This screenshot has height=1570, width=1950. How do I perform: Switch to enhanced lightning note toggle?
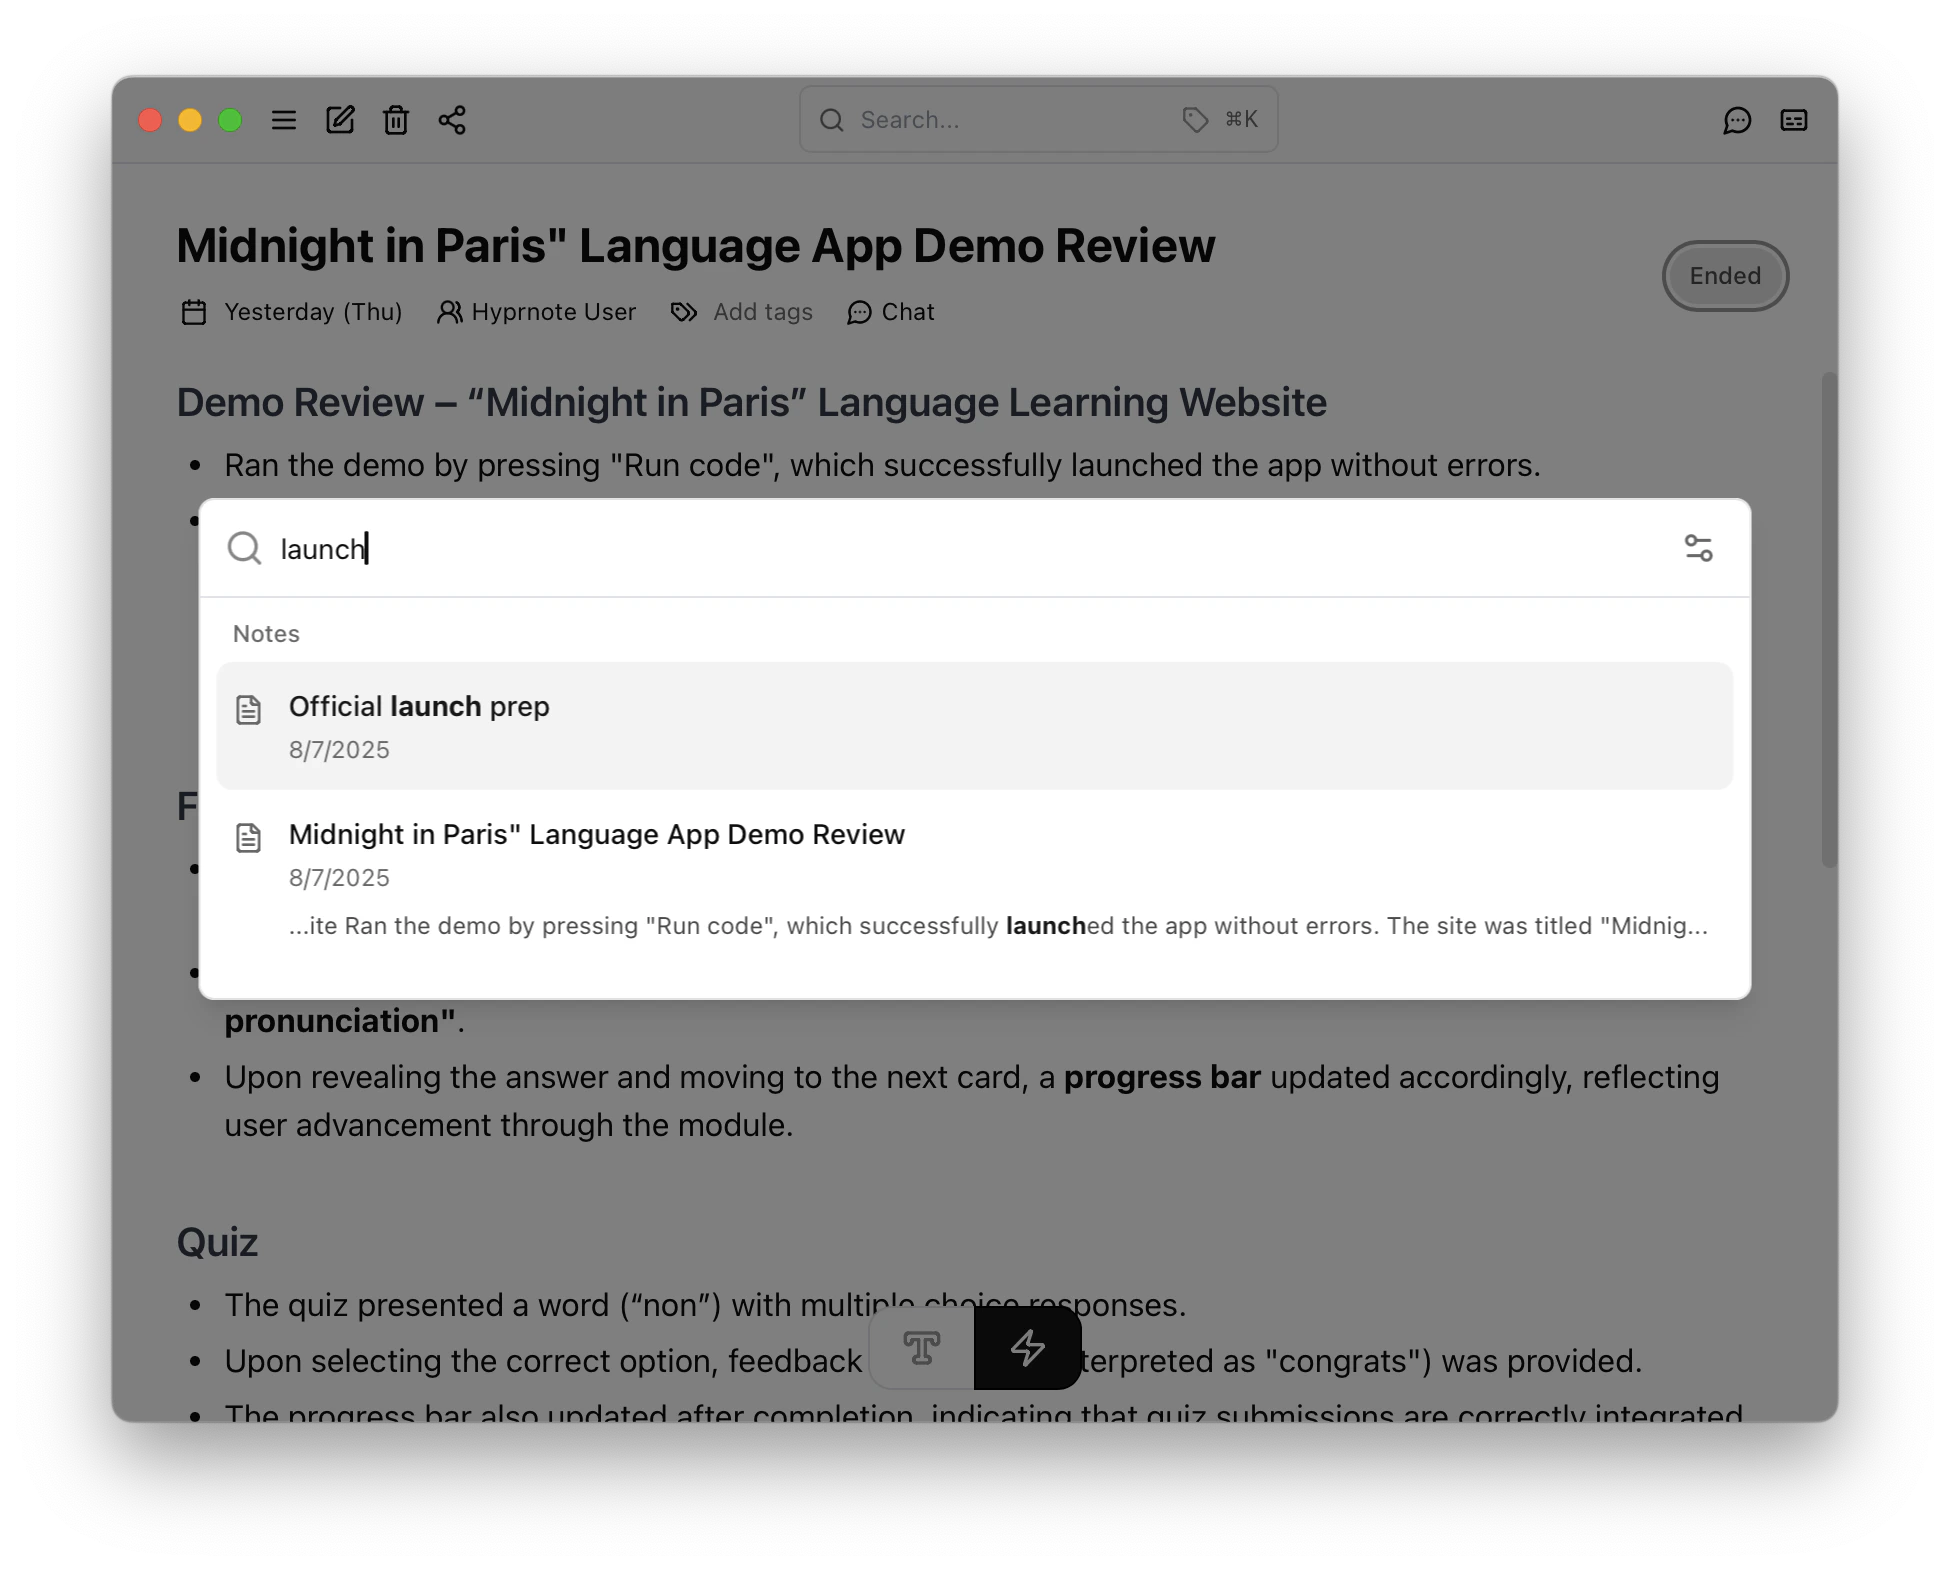(x=1027, y=1348)
